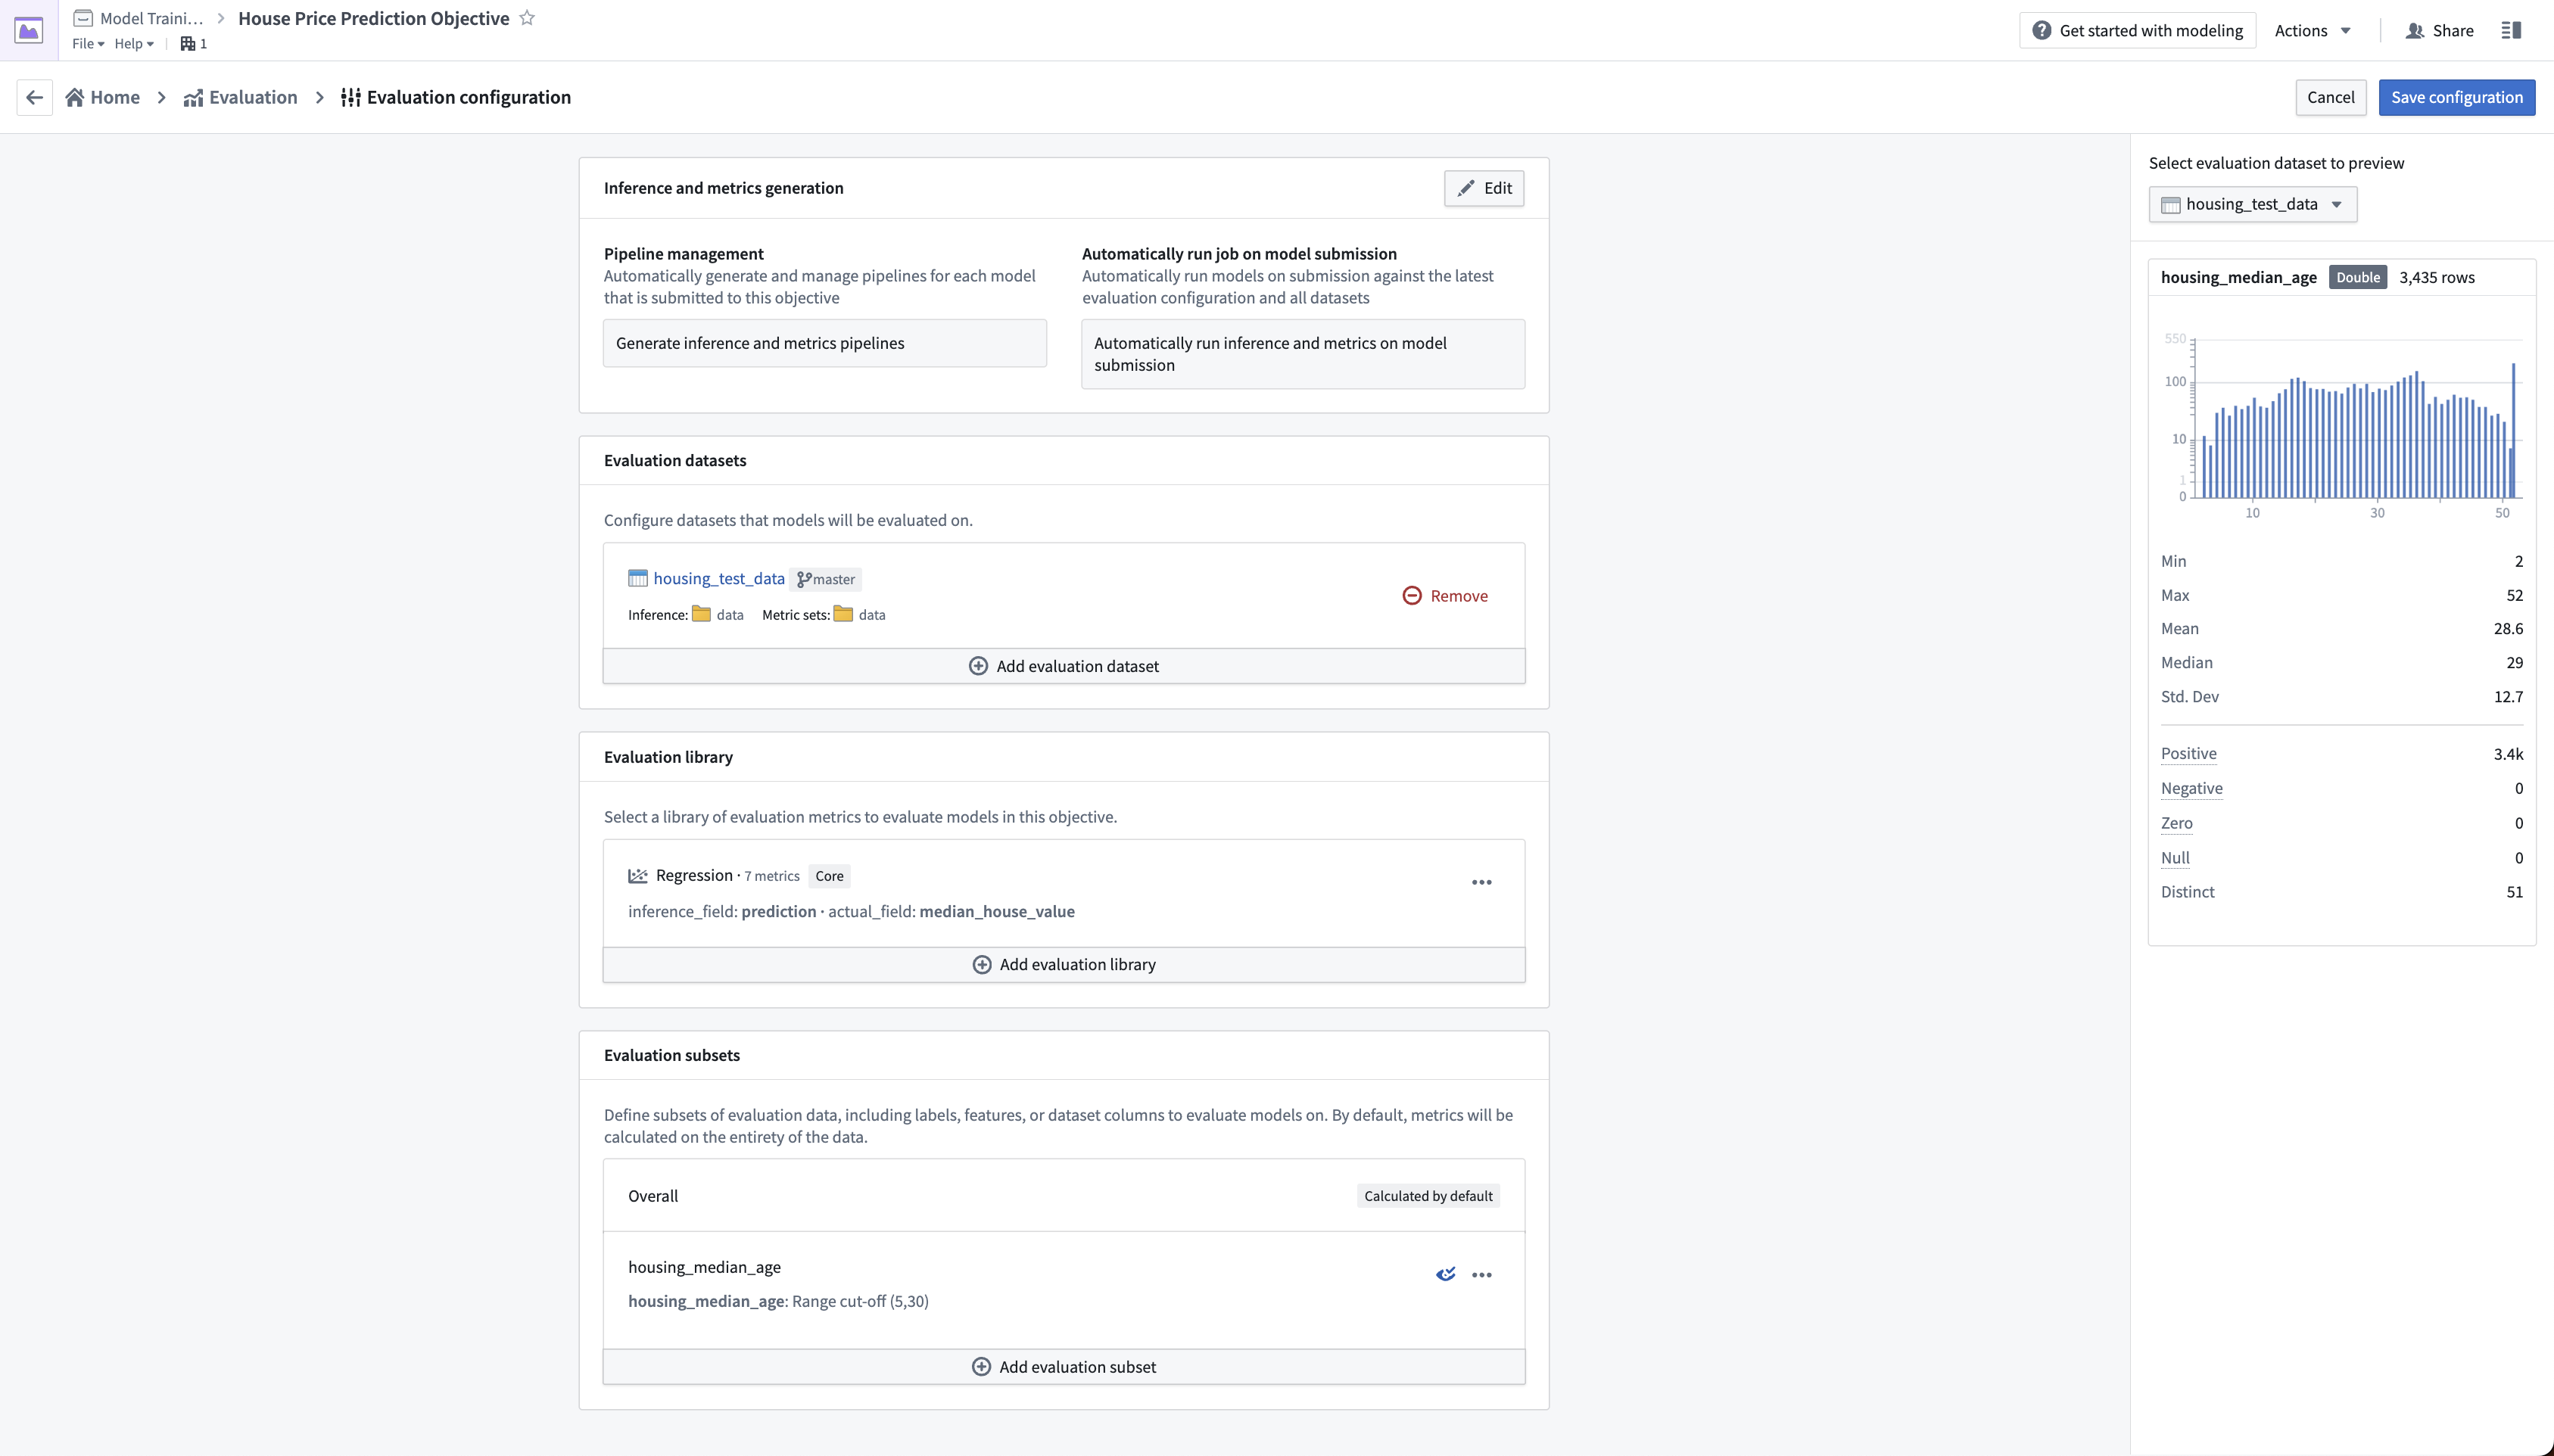Cancel the evaluation configuration

(x=2330, y=97)
